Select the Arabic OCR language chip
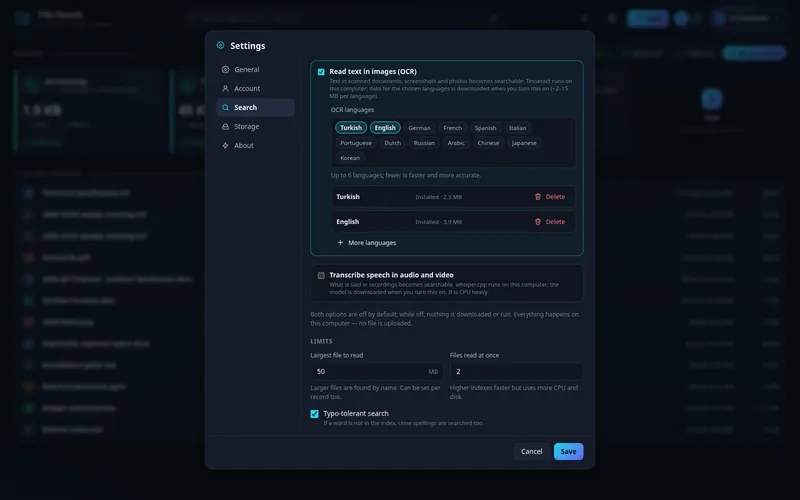The height and width of the screenshot is (500, 800). tap(456, 143)
